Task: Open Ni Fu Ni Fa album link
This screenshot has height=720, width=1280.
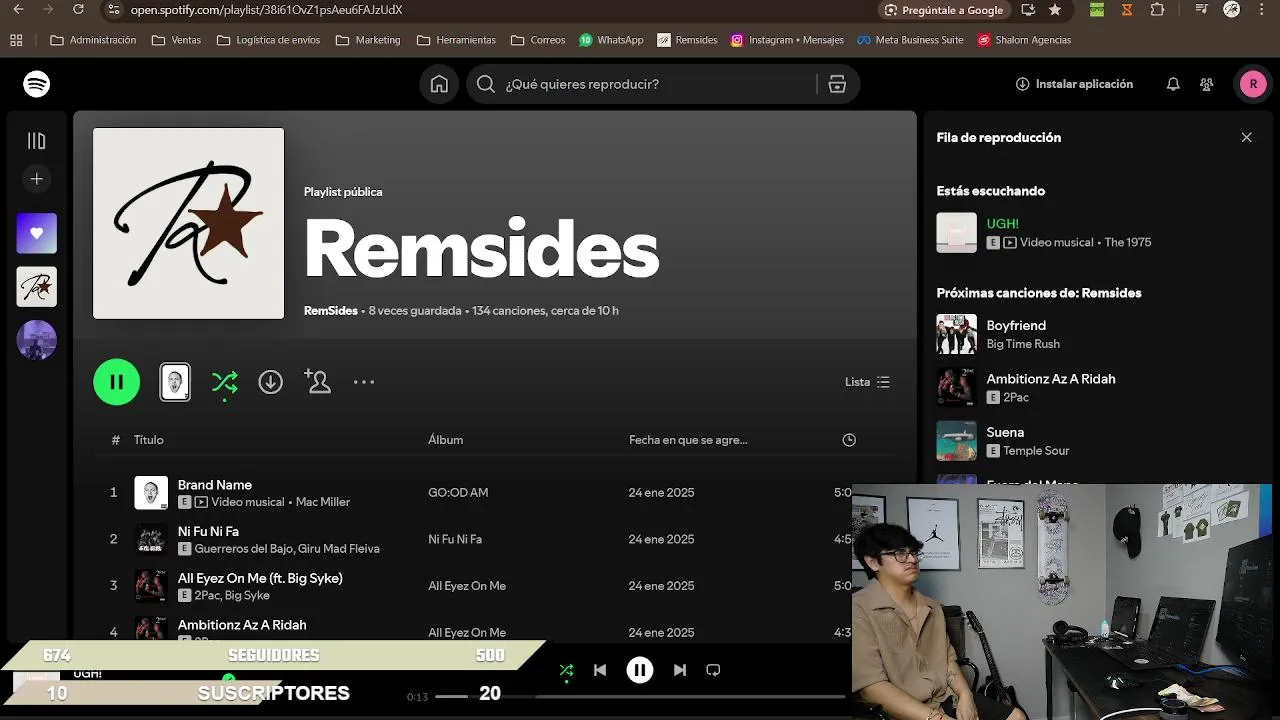Action: tap(455, 539)
